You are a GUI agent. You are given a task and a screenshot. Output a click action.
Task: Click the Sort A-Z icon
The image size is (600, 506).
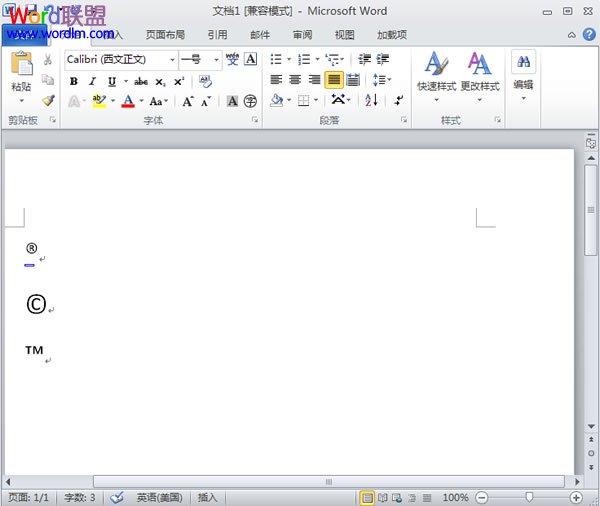370,101
